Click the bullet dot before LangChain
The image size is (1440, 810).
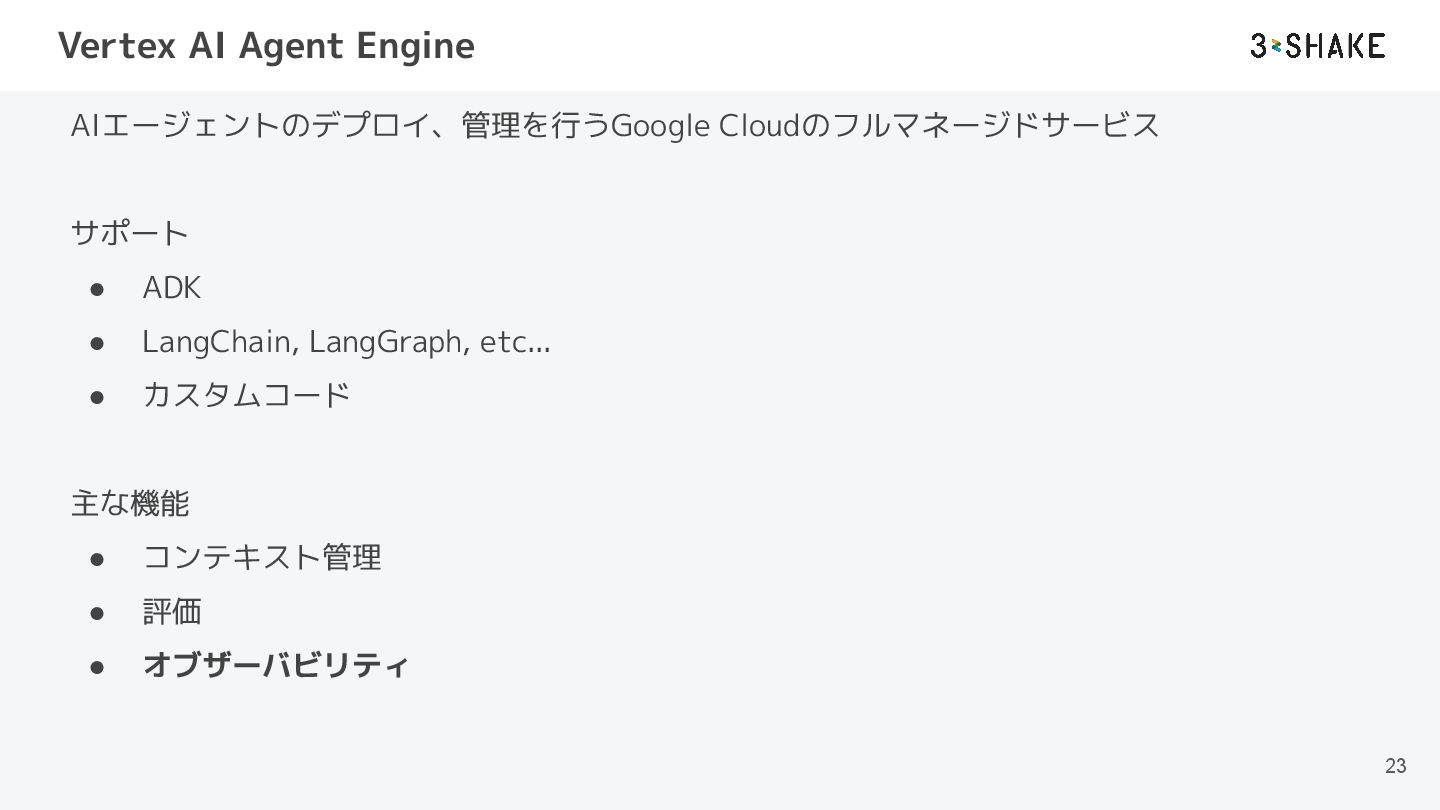[97, 343]
